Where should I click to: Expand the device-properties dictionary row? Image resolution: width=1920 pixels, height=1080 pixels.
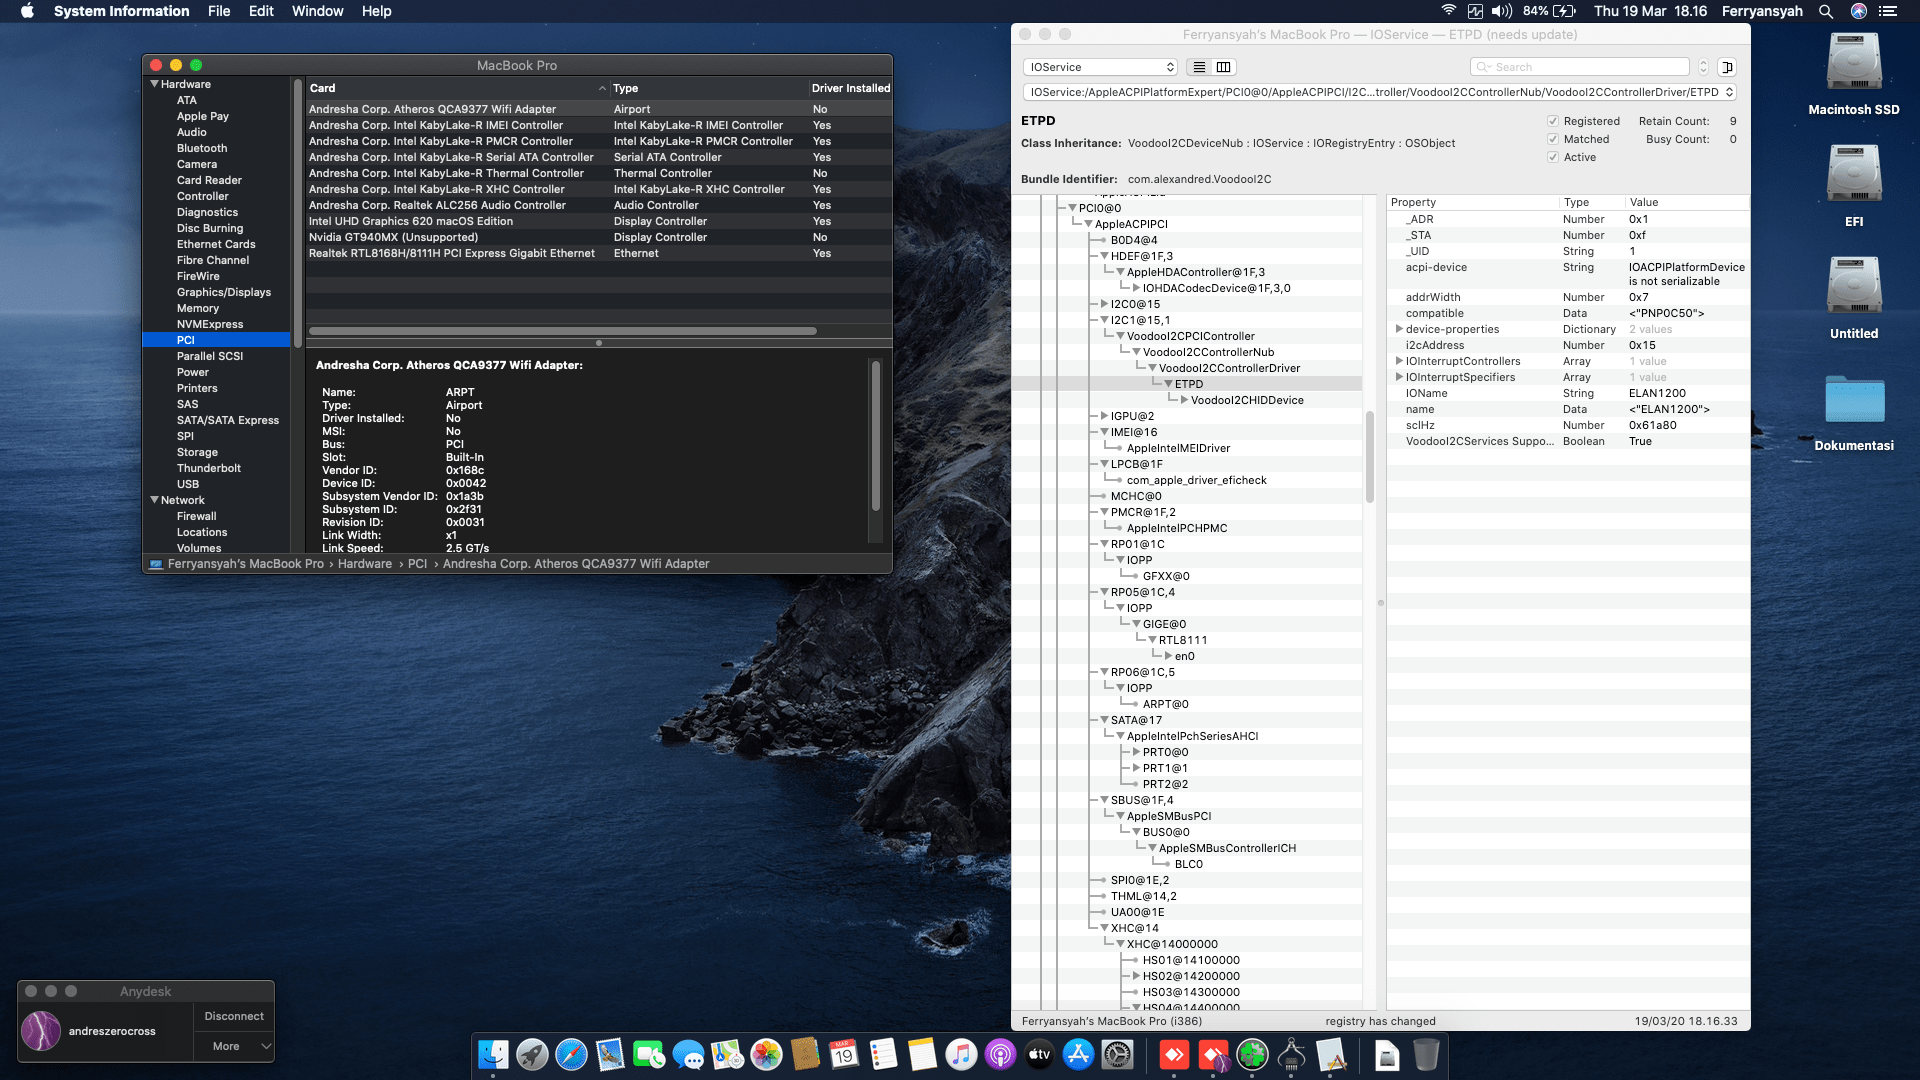tap(1399, 329)
